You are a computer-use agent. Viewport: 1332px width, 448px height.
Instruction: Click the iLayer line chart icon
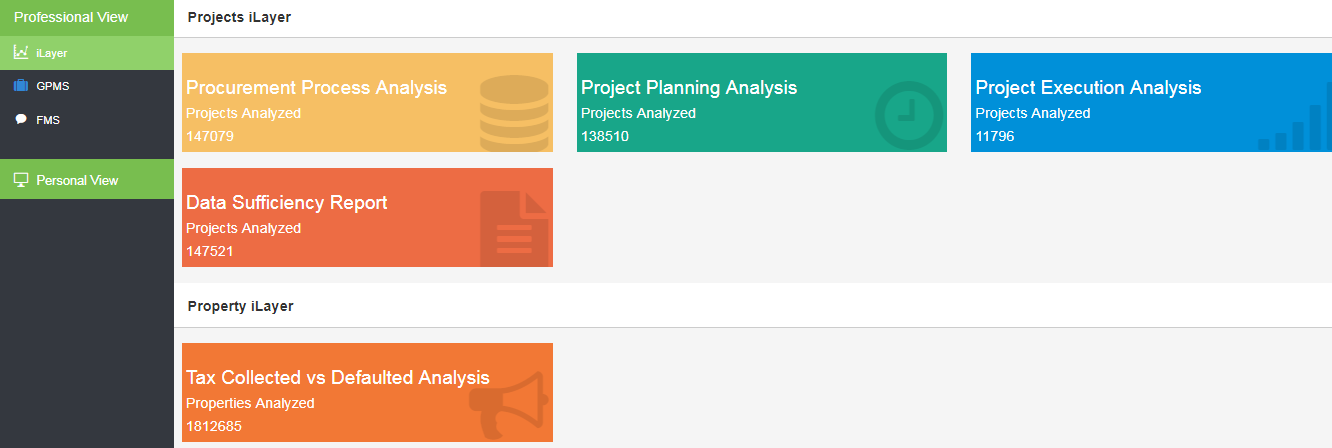point(21,52)
